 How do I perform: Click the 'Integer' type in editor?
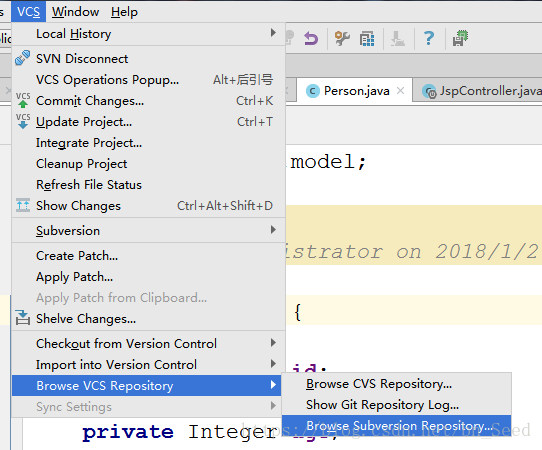[233, 432]
